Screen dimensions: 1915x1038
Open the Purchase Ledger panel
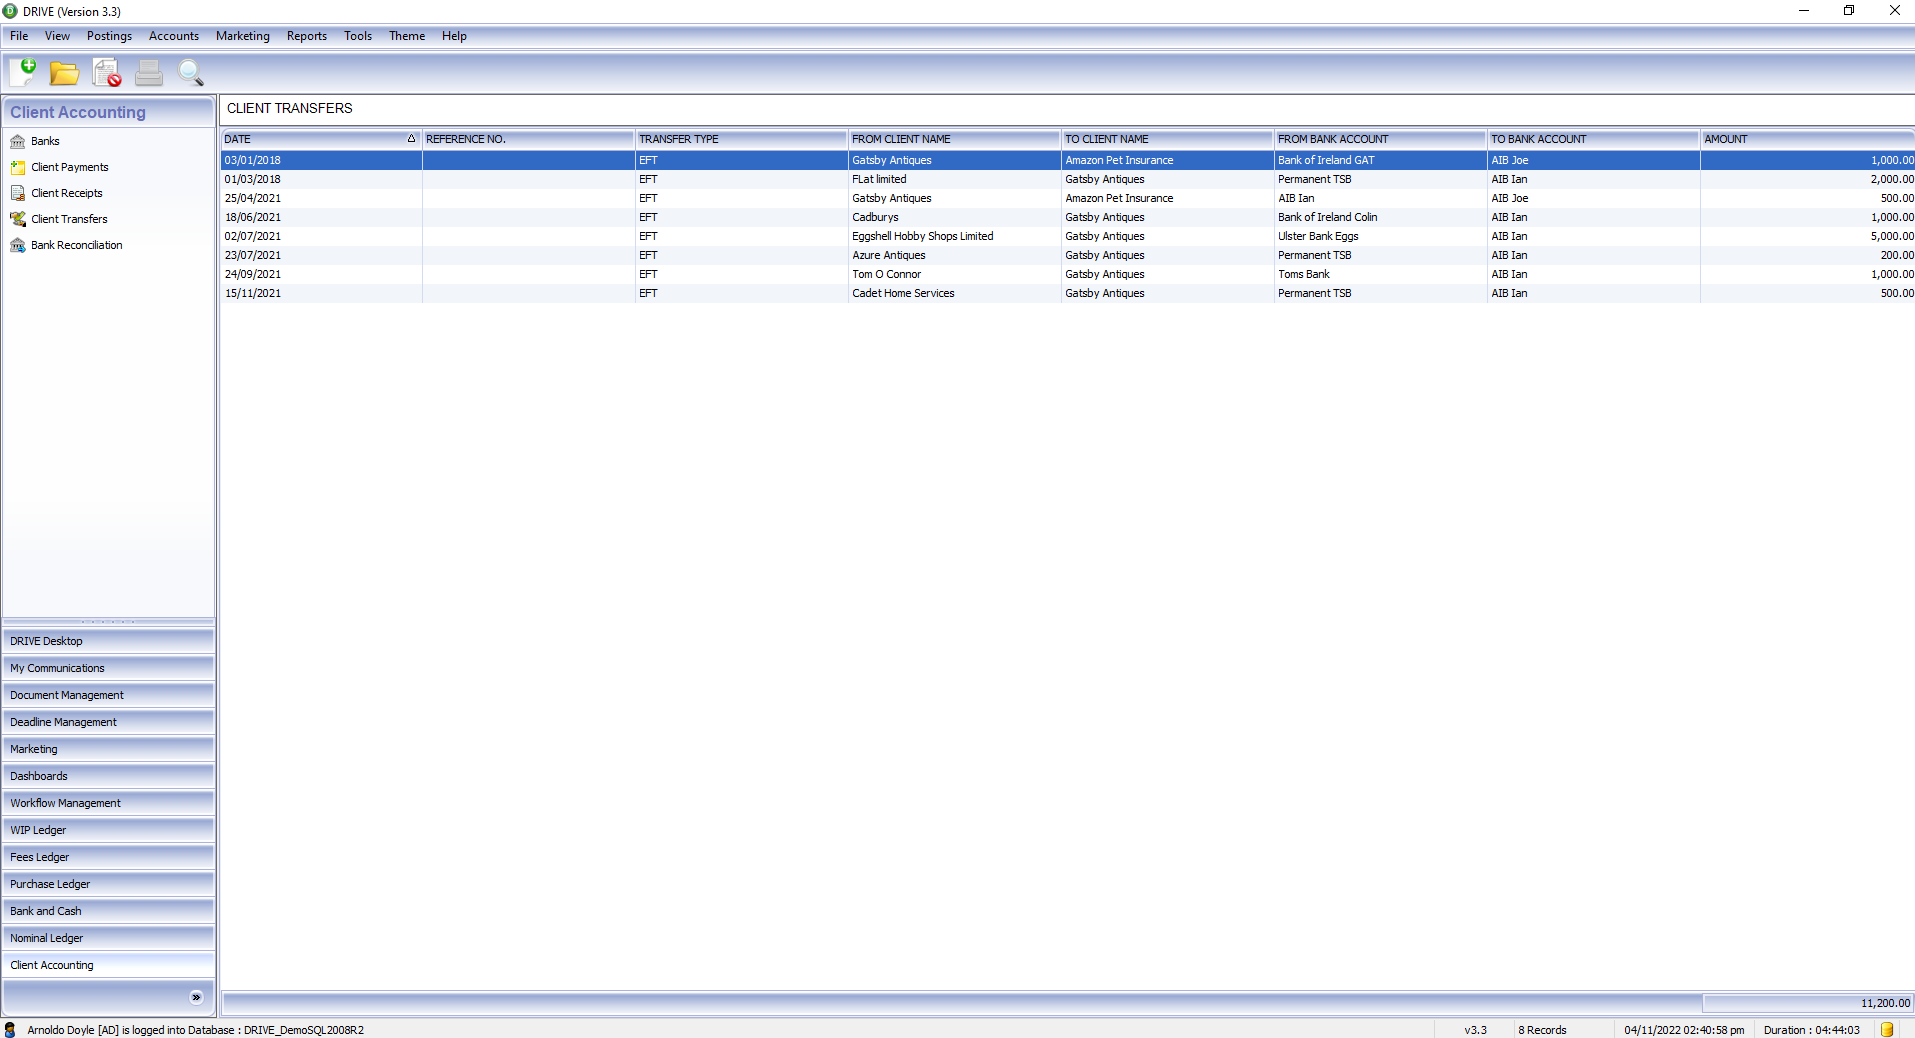click(x=108, y=884)
